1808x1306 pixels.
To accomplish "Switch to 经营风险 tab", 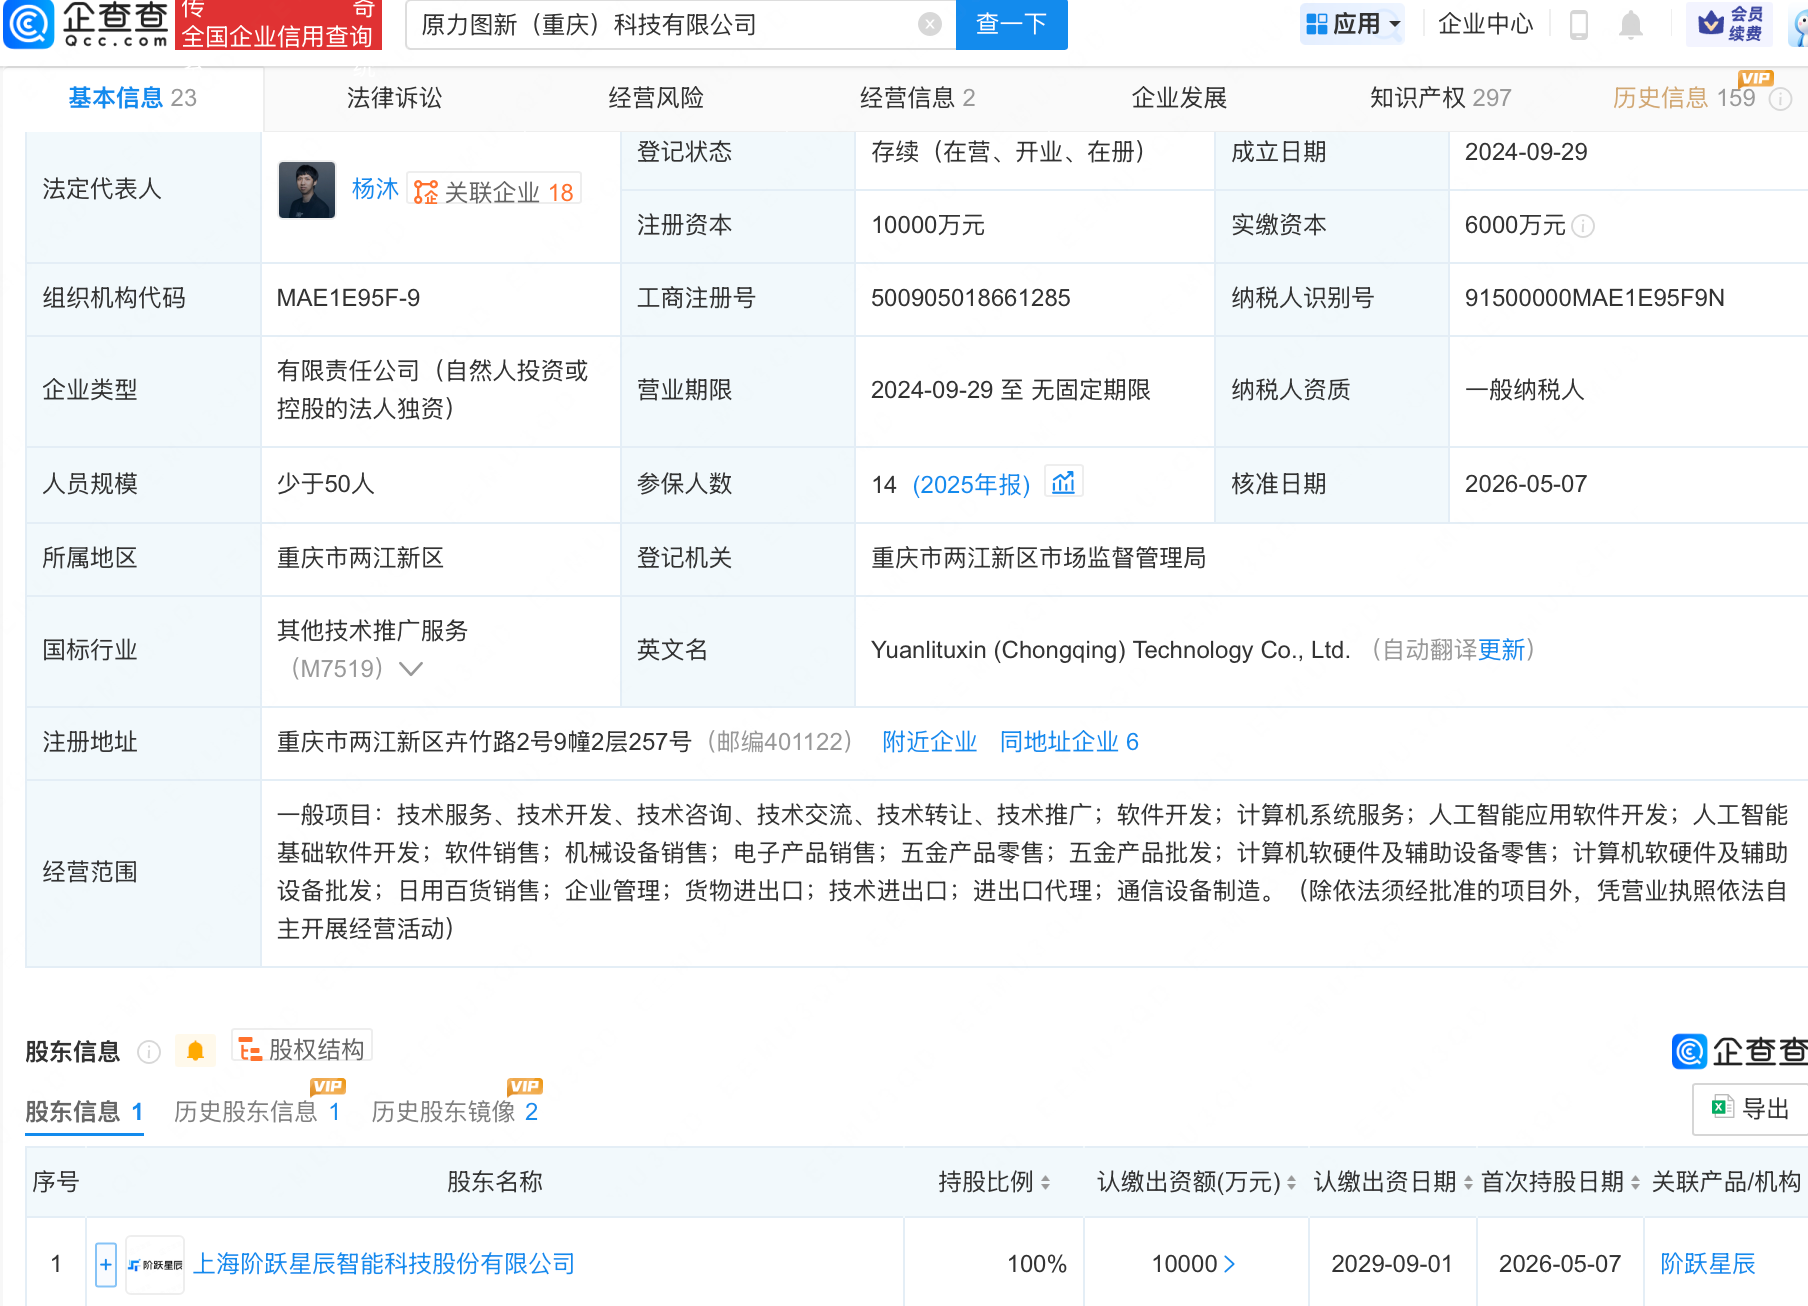I will [x=656, y=98].
